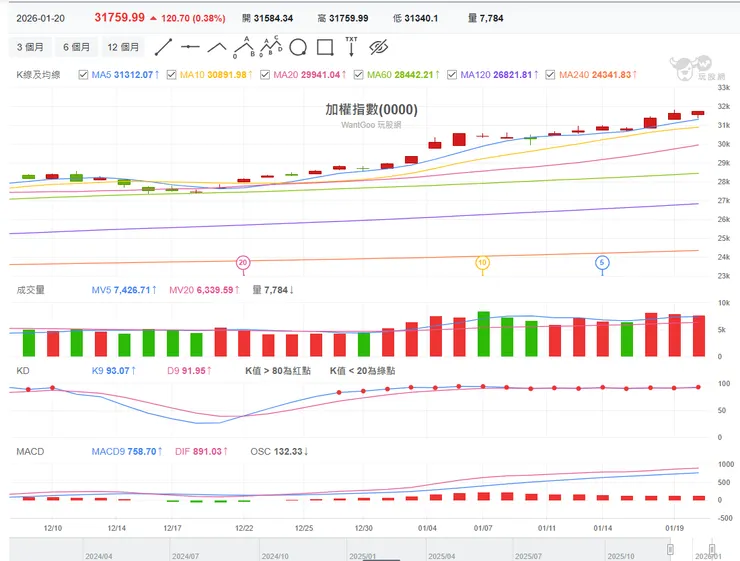
Task: Show the 6 個月 chart range
Action: tap(76, 47)
